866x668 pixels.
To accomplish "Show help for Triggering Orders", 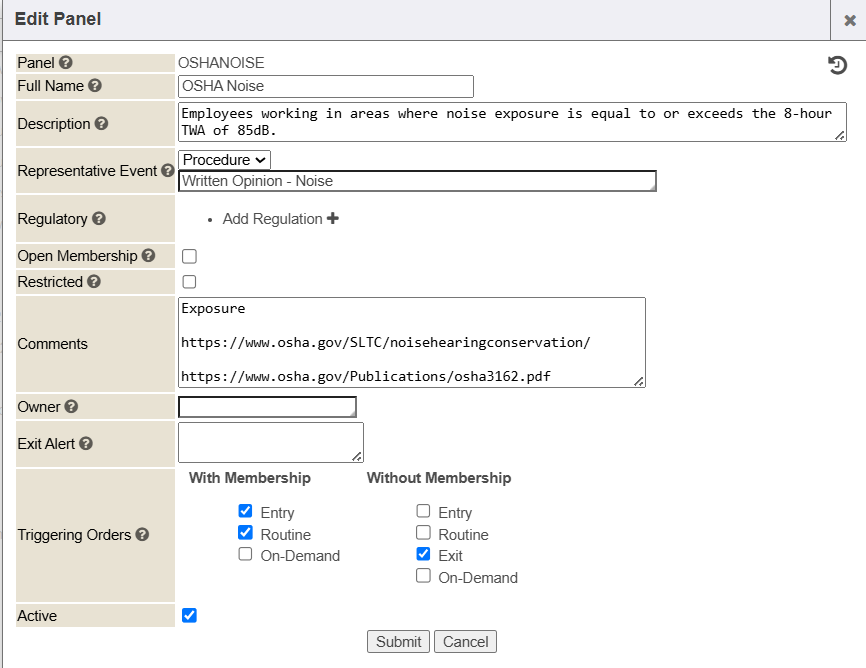I will pyautogui.click(x=142, y=535).
